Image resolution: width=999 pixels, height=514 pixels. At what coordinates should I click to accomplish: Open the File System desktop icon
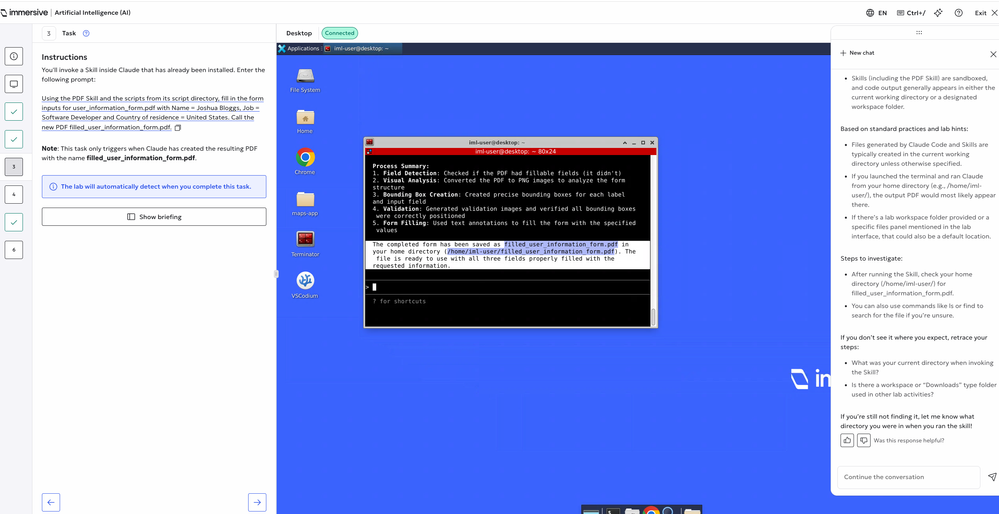coord(305,76)
